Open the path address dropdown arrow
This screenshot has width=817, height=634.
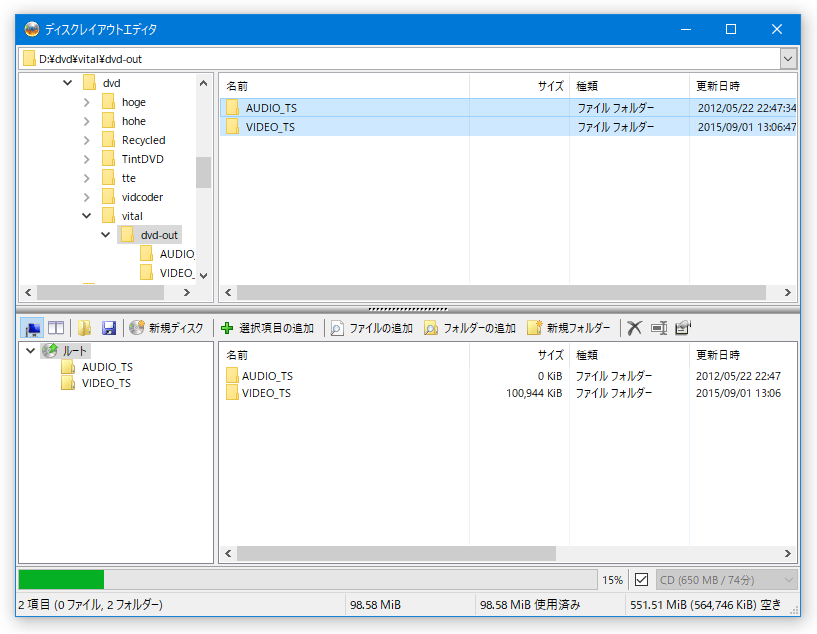(x=788, y=59)
